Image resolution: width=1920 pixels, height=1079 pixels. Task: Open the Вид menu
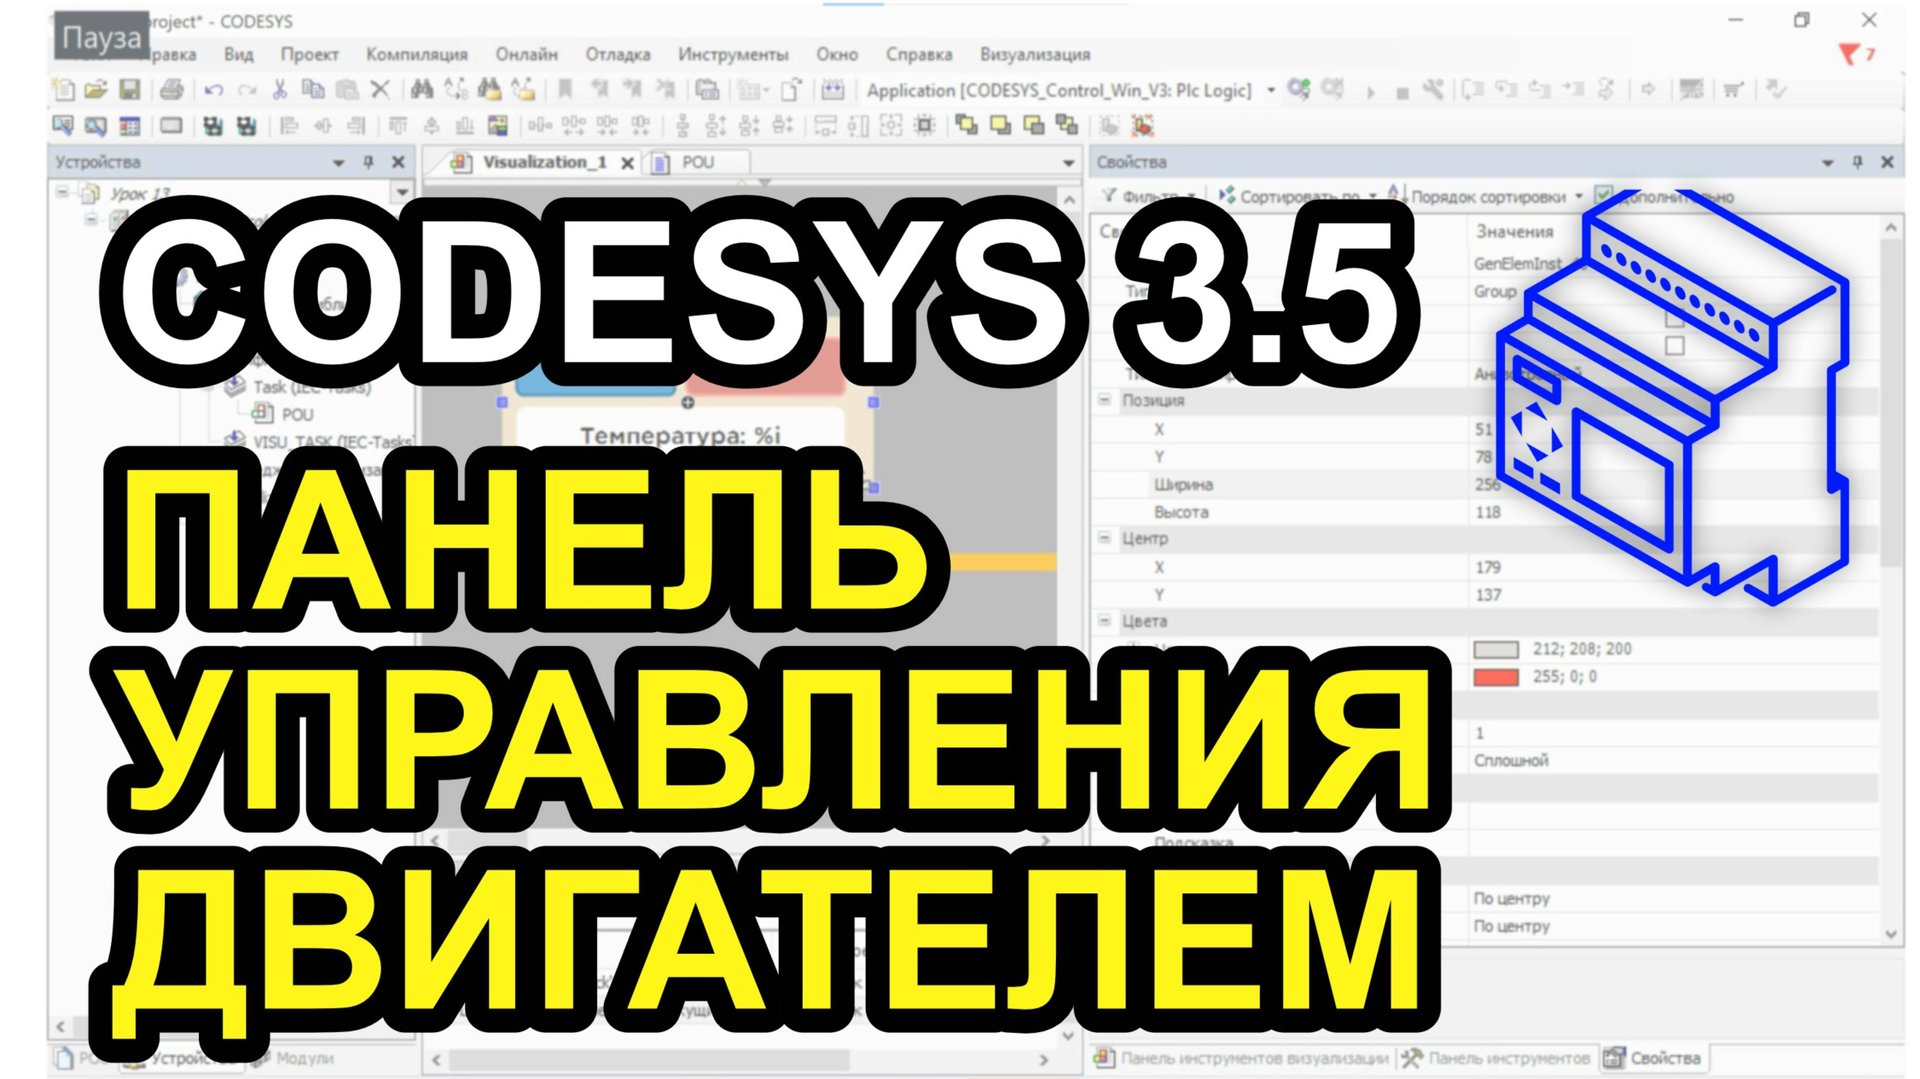(238, 54)
